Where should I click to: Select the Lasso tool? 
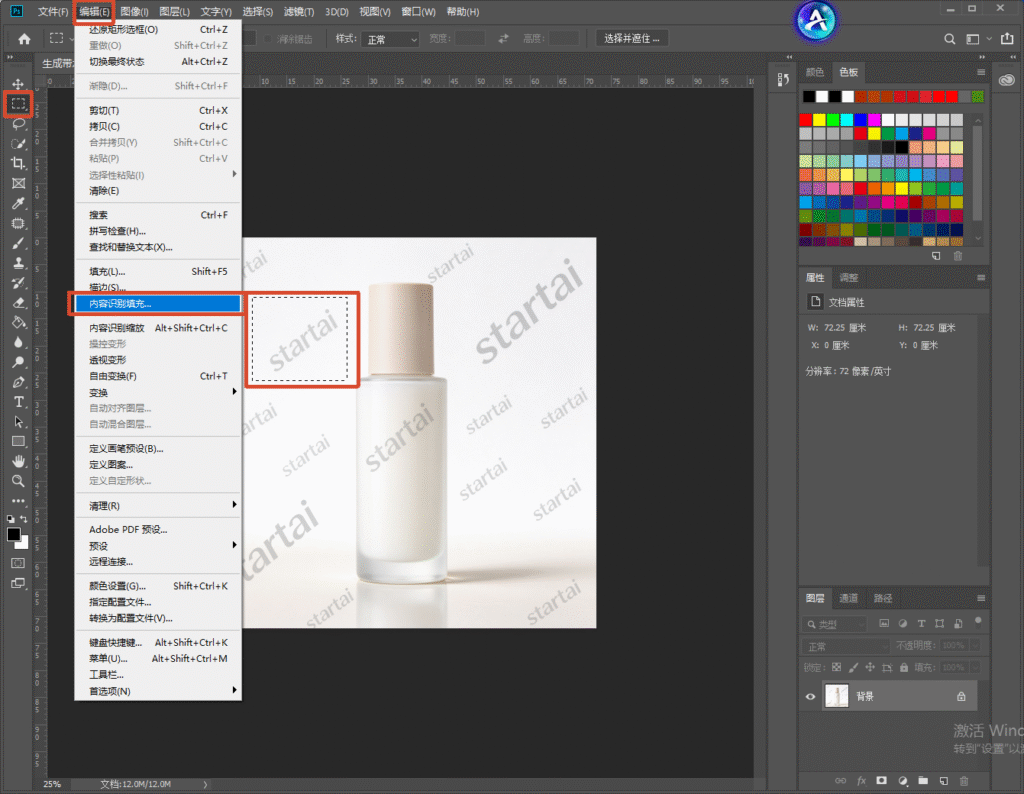18,123
